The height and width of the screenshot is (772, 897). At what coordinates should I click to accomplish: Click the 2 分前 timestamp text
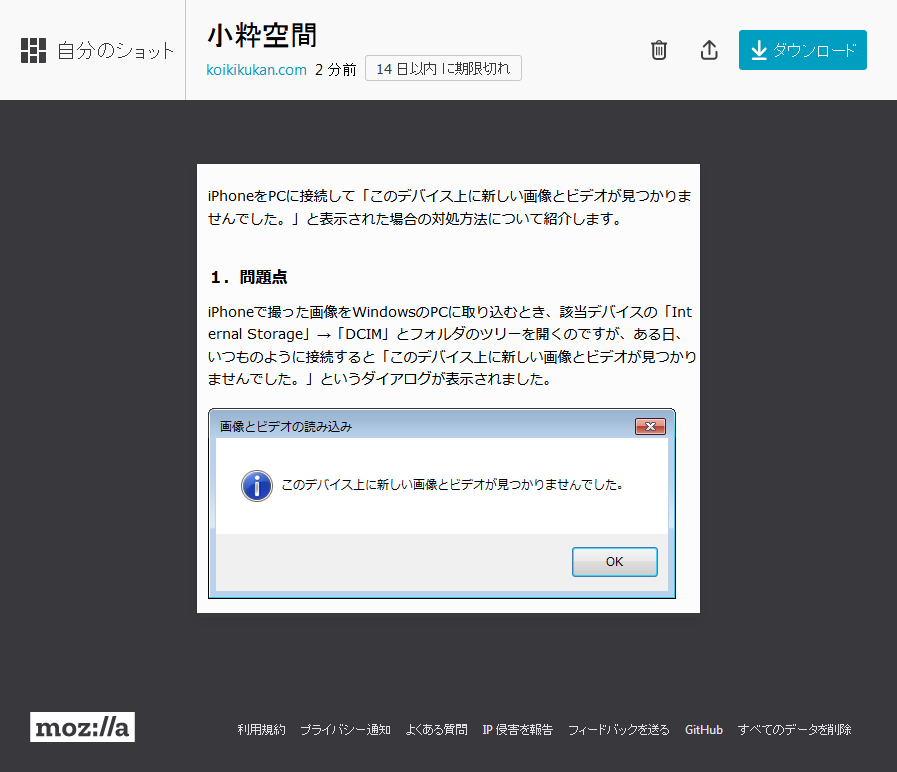point(335,69)
